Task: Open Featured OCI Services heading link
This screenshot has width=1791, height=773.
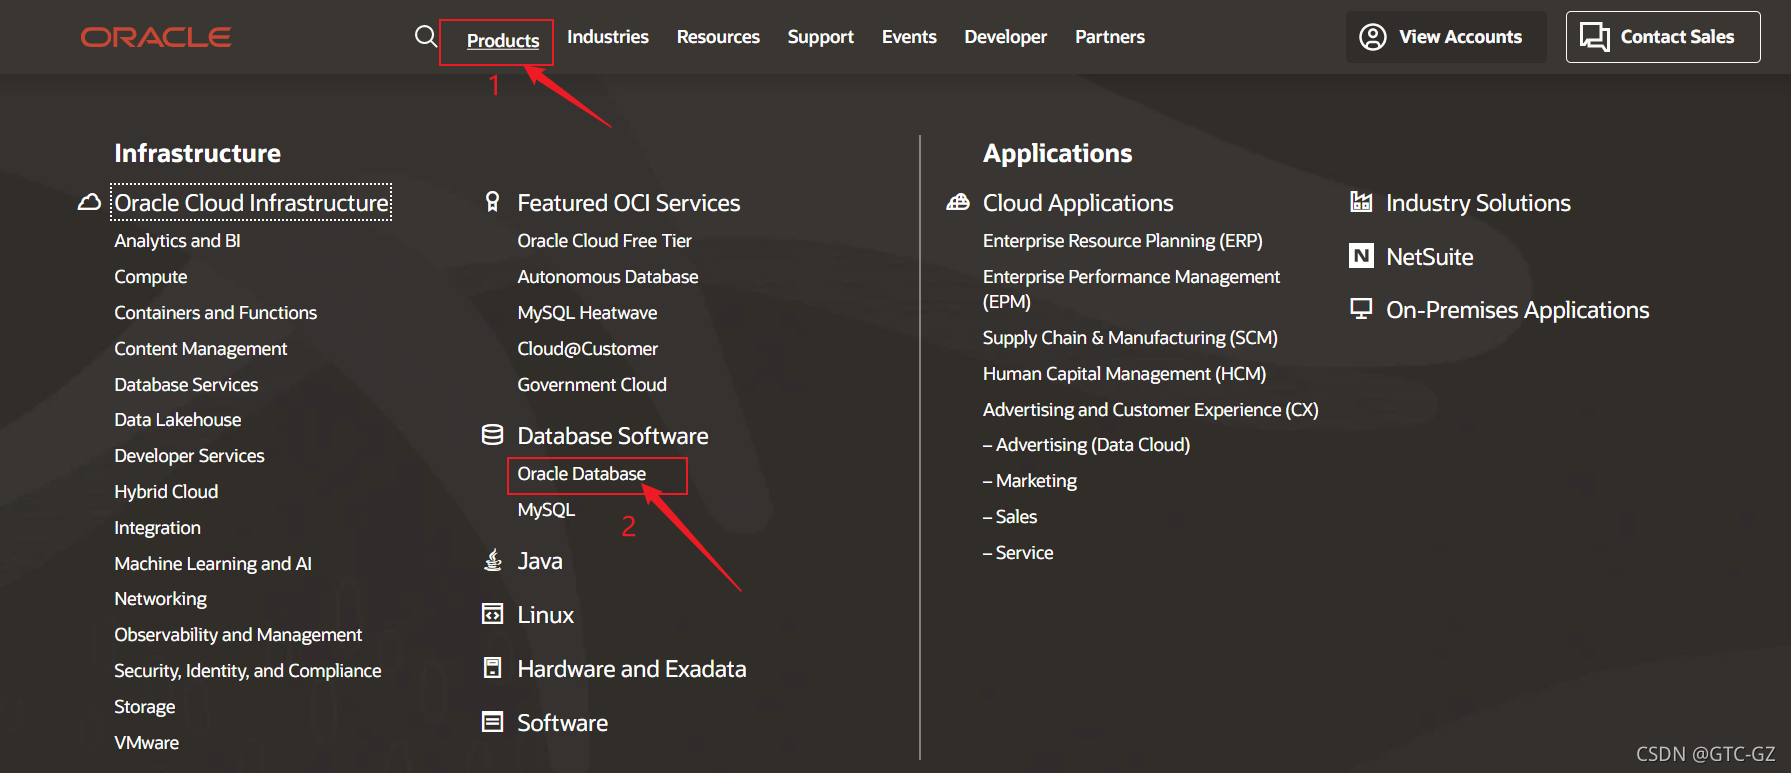Action: tap(629, 203)
